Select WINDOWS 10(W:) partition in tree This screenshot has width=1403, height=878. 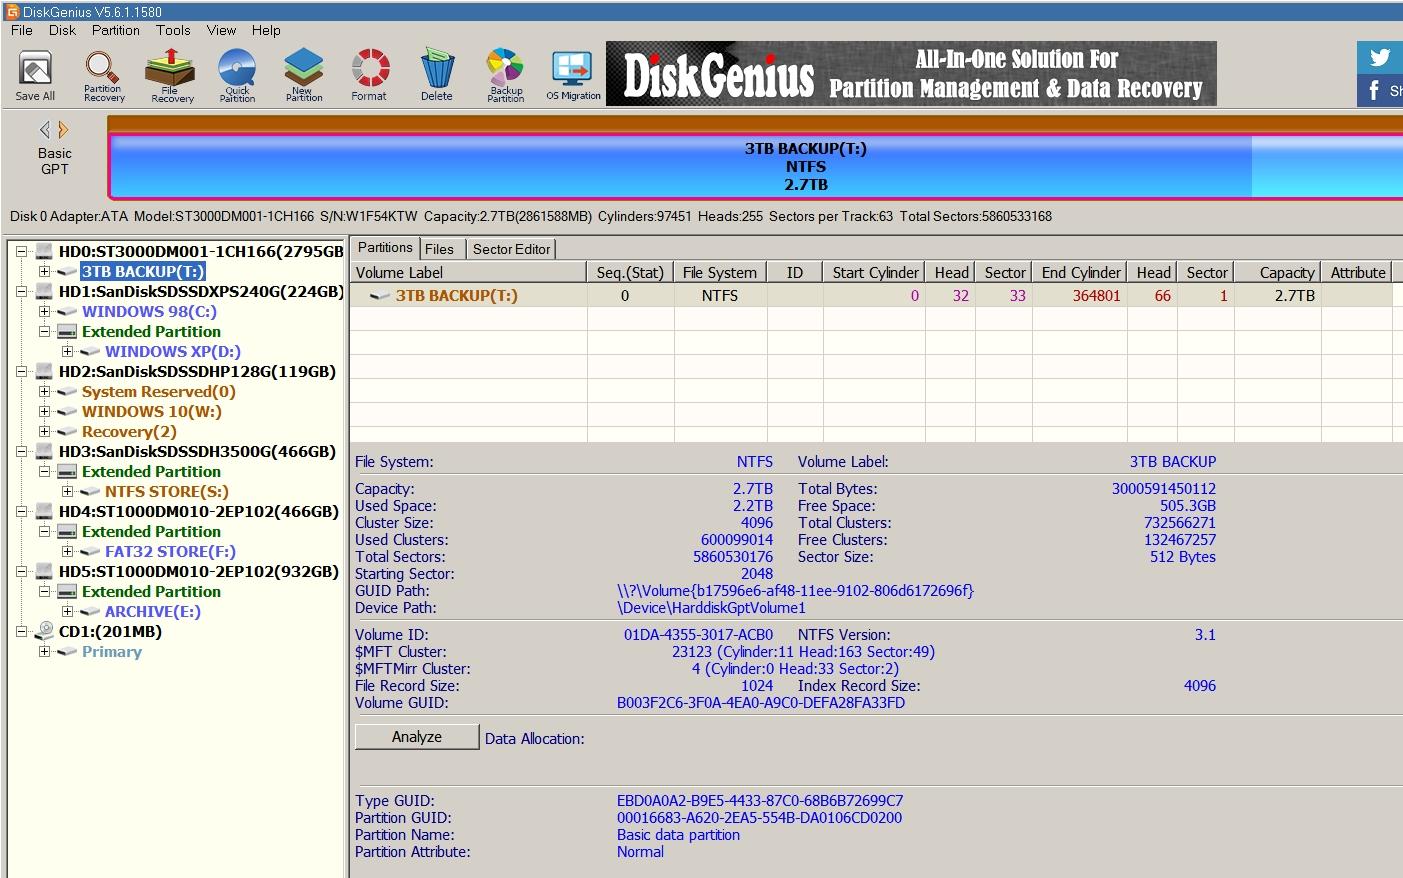click(x=152, y=412)
